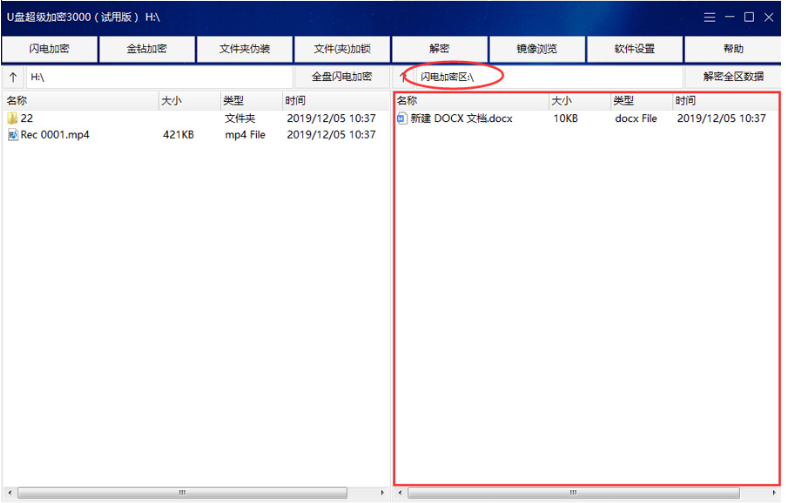Select the Rec 0001.mp4 file icon
Screen dimensions: 786x503
[x=12, y=135]
